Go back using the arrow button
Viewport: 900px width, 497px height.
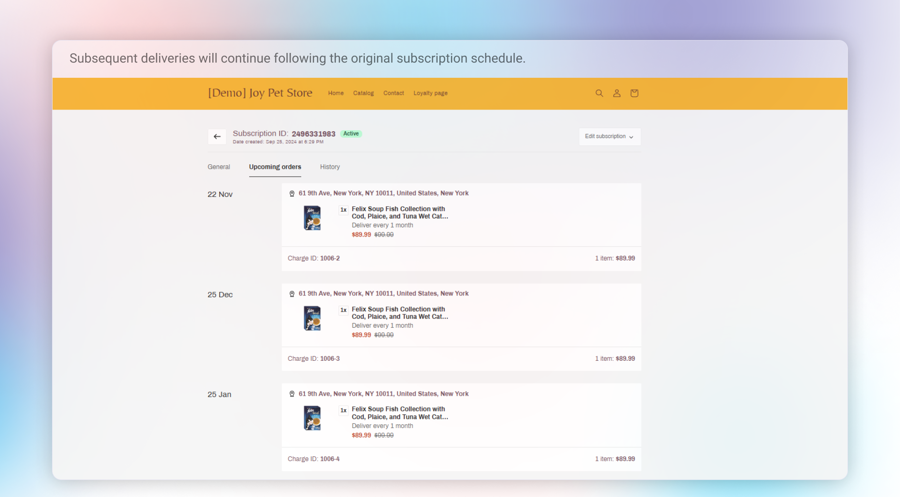(217, 137)
